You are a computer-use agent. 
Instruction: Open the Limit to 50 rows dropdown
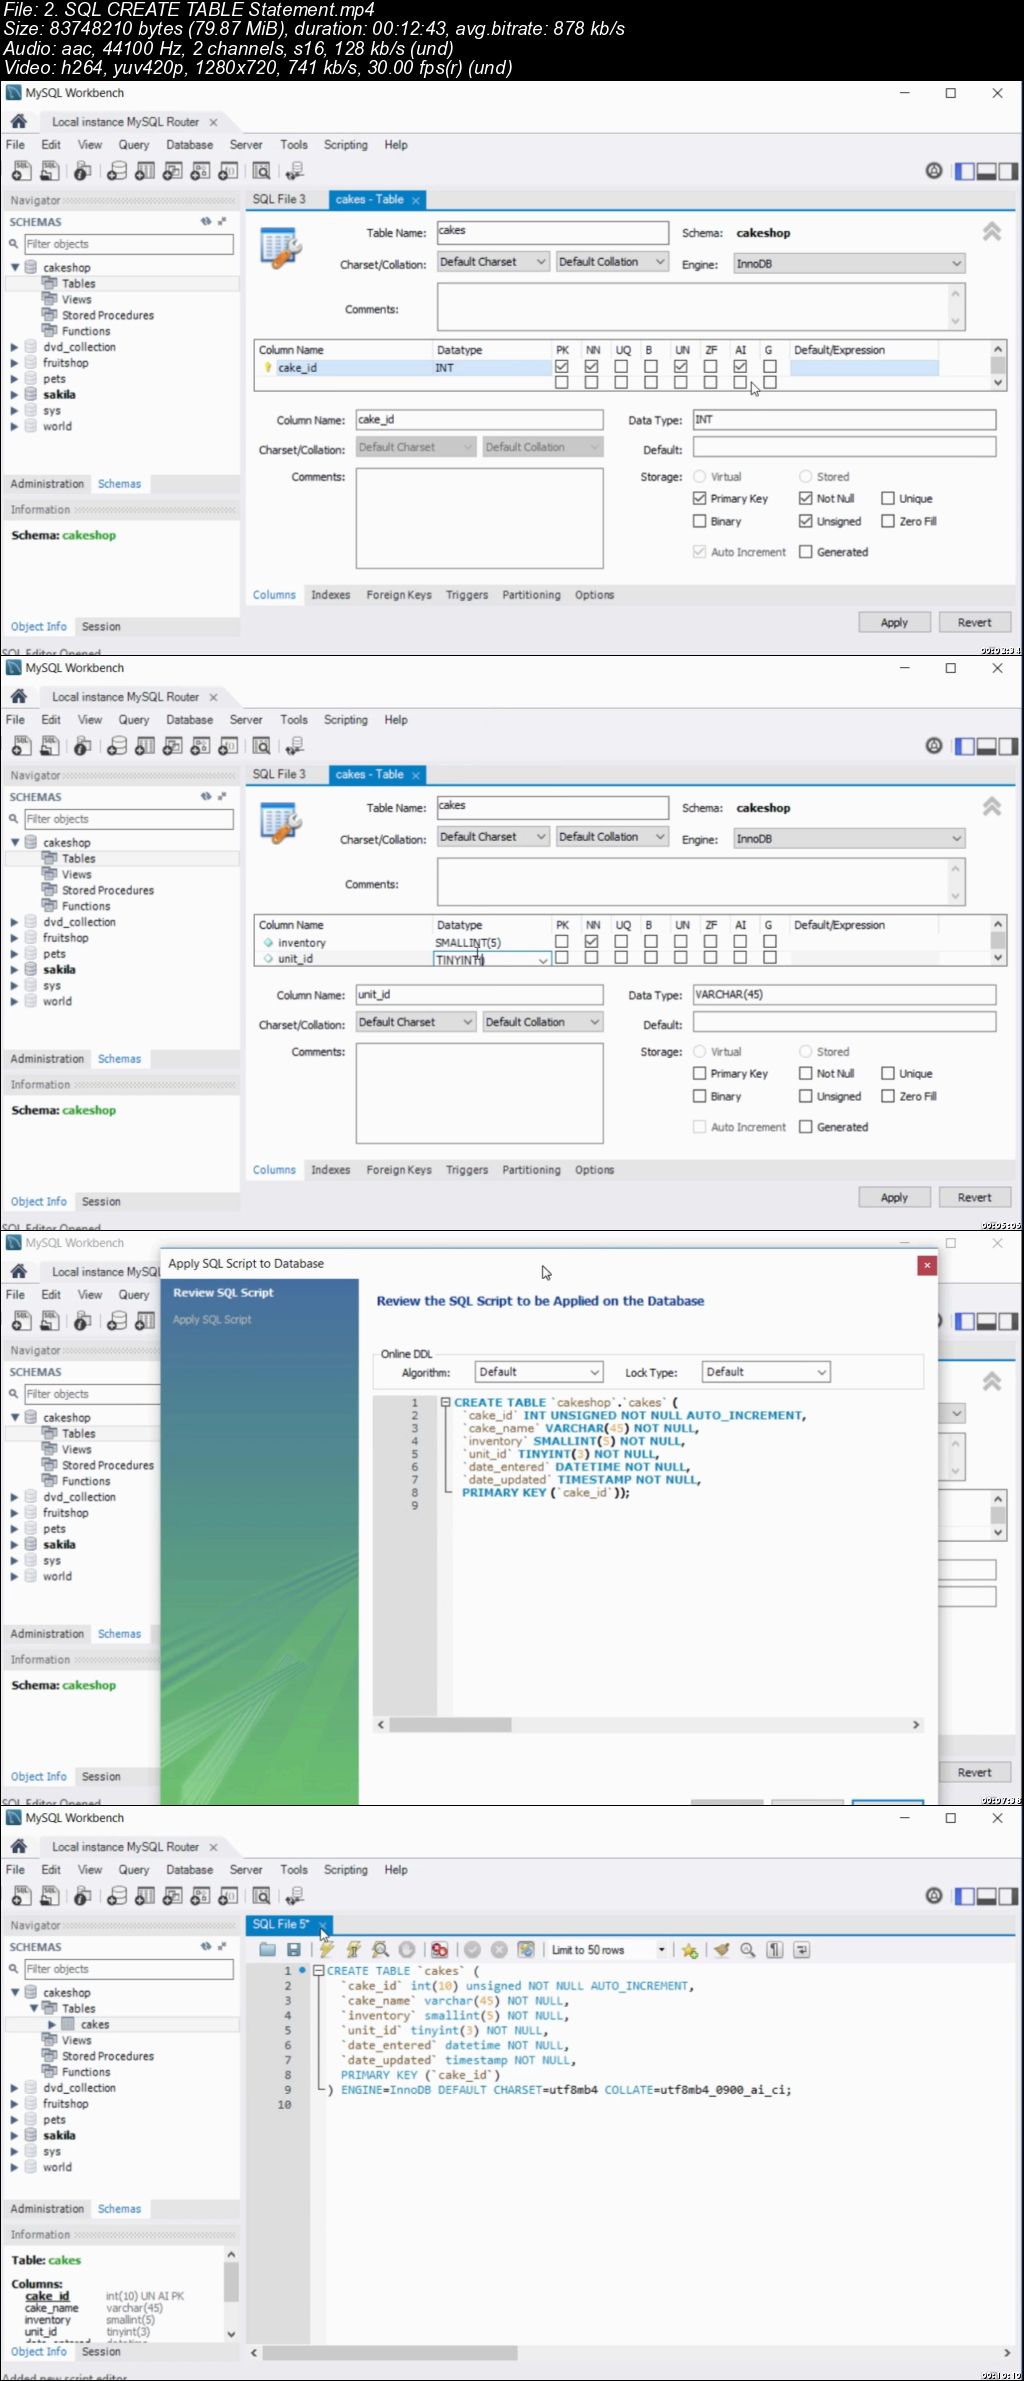coord(662,1950)
